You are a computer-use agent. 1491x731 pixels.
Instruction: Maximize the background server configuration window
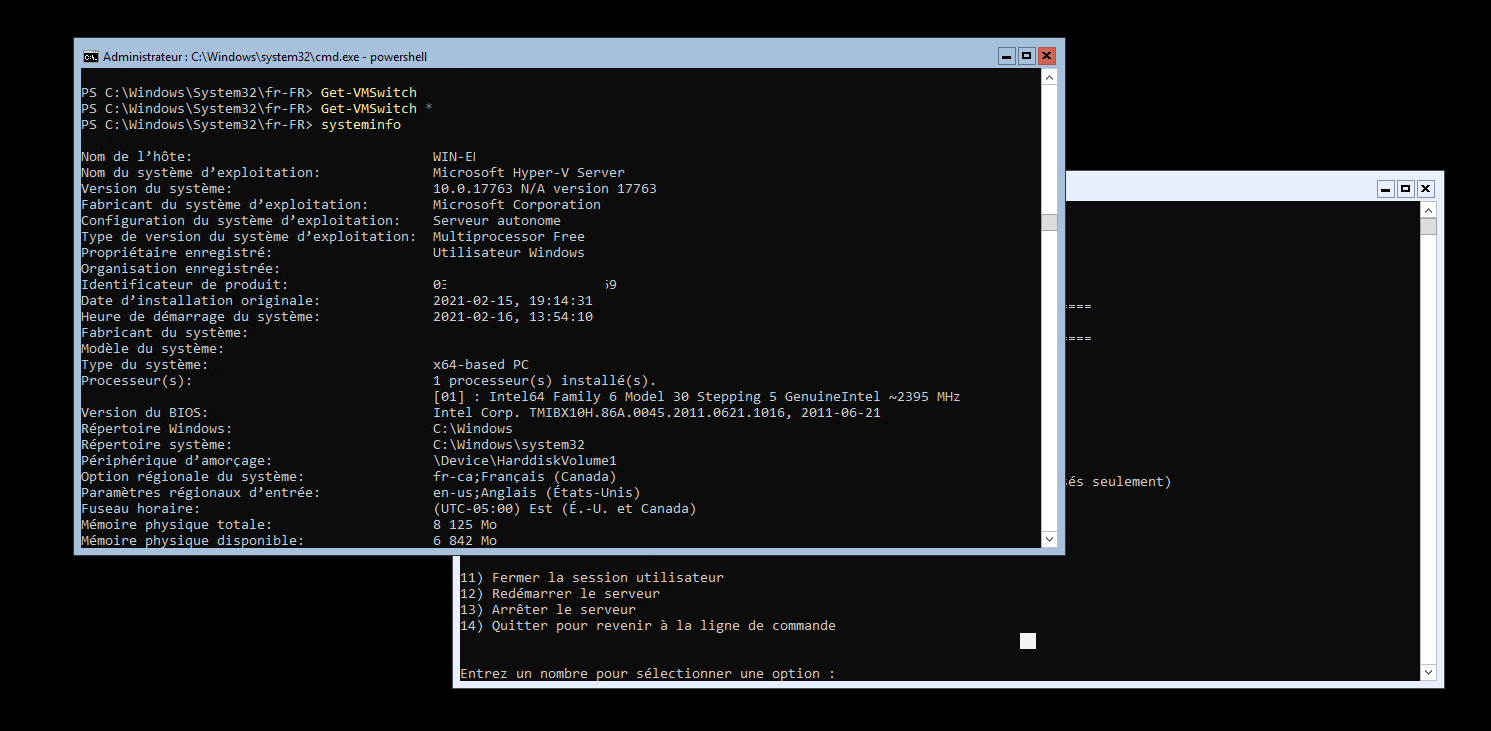click(1406, 188)
